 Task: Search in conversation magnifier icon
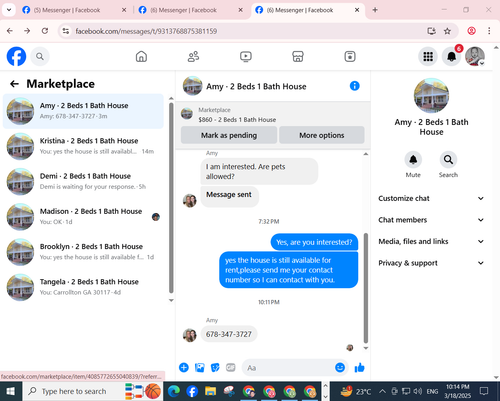tap(448, 160)
